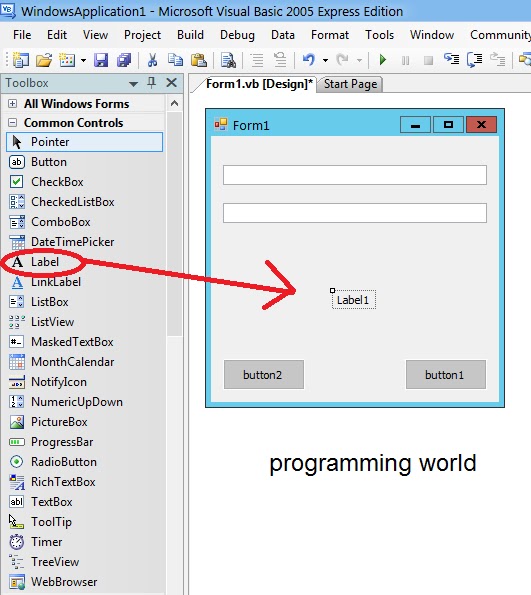
Task: Open the Data menu
Action: pos(283,35)
